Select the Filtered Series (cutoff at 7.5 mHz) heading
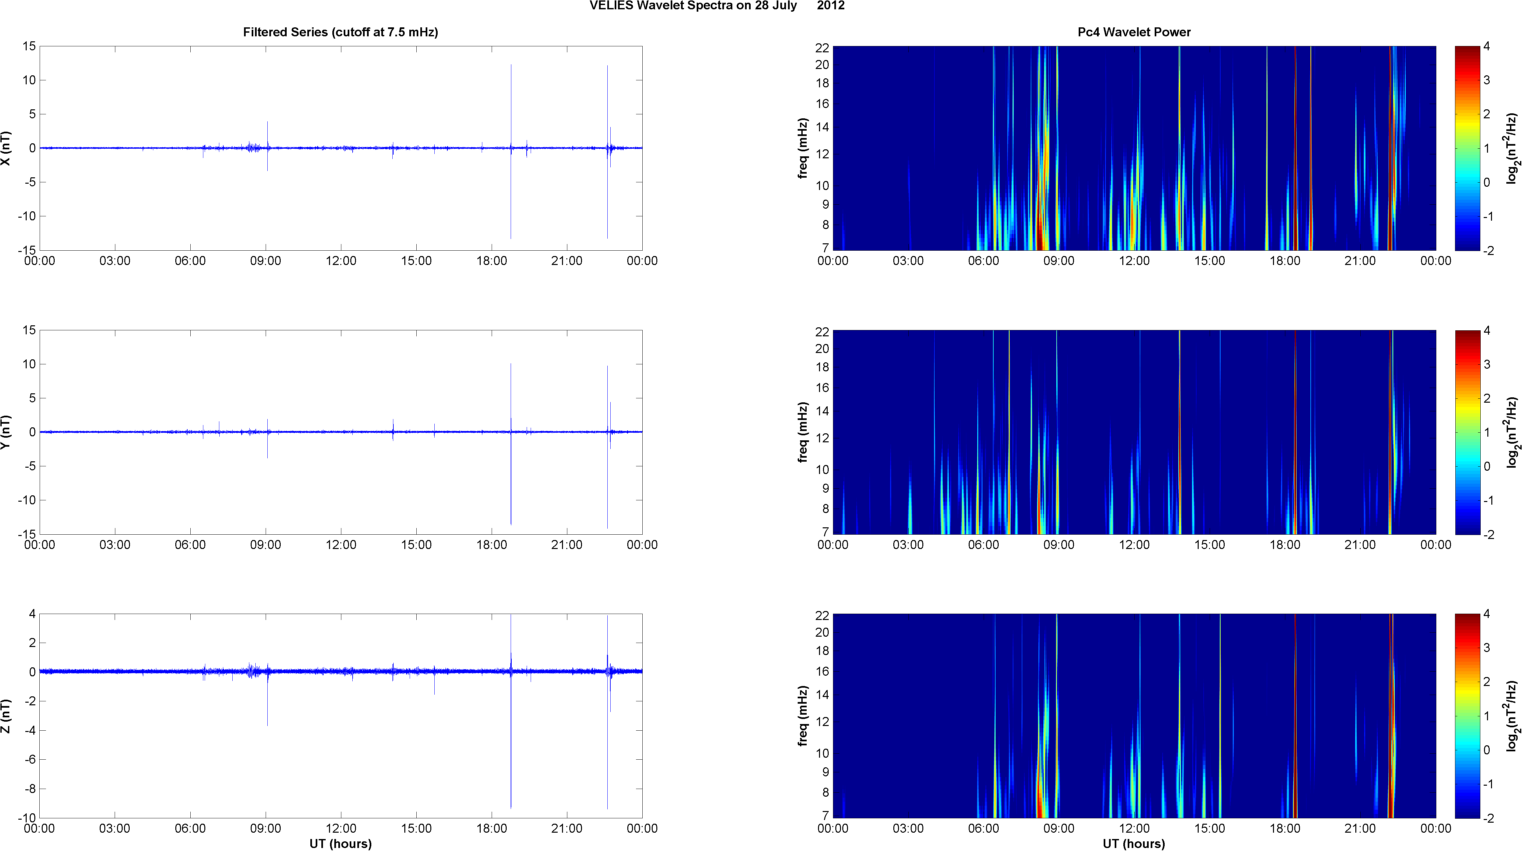This screenshot has width=1522, height=851. pyautogui.click(x=340, y=32)
